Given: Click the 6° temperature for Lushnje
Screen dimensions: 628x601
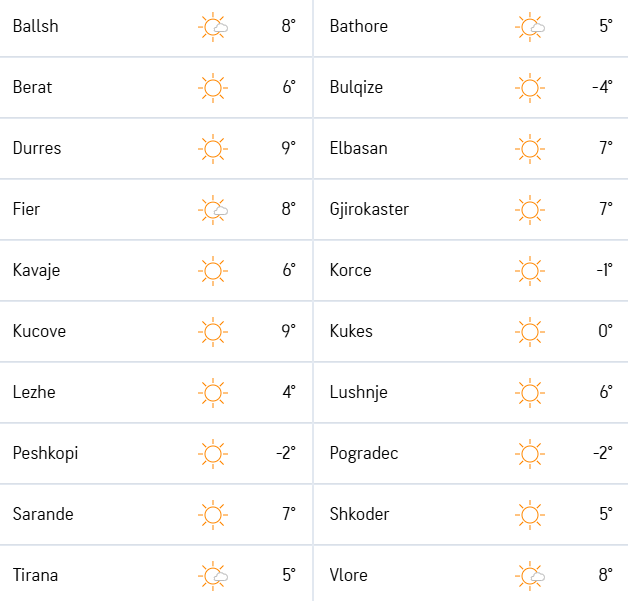Looking at the screenshot, I should click(606, 392).
